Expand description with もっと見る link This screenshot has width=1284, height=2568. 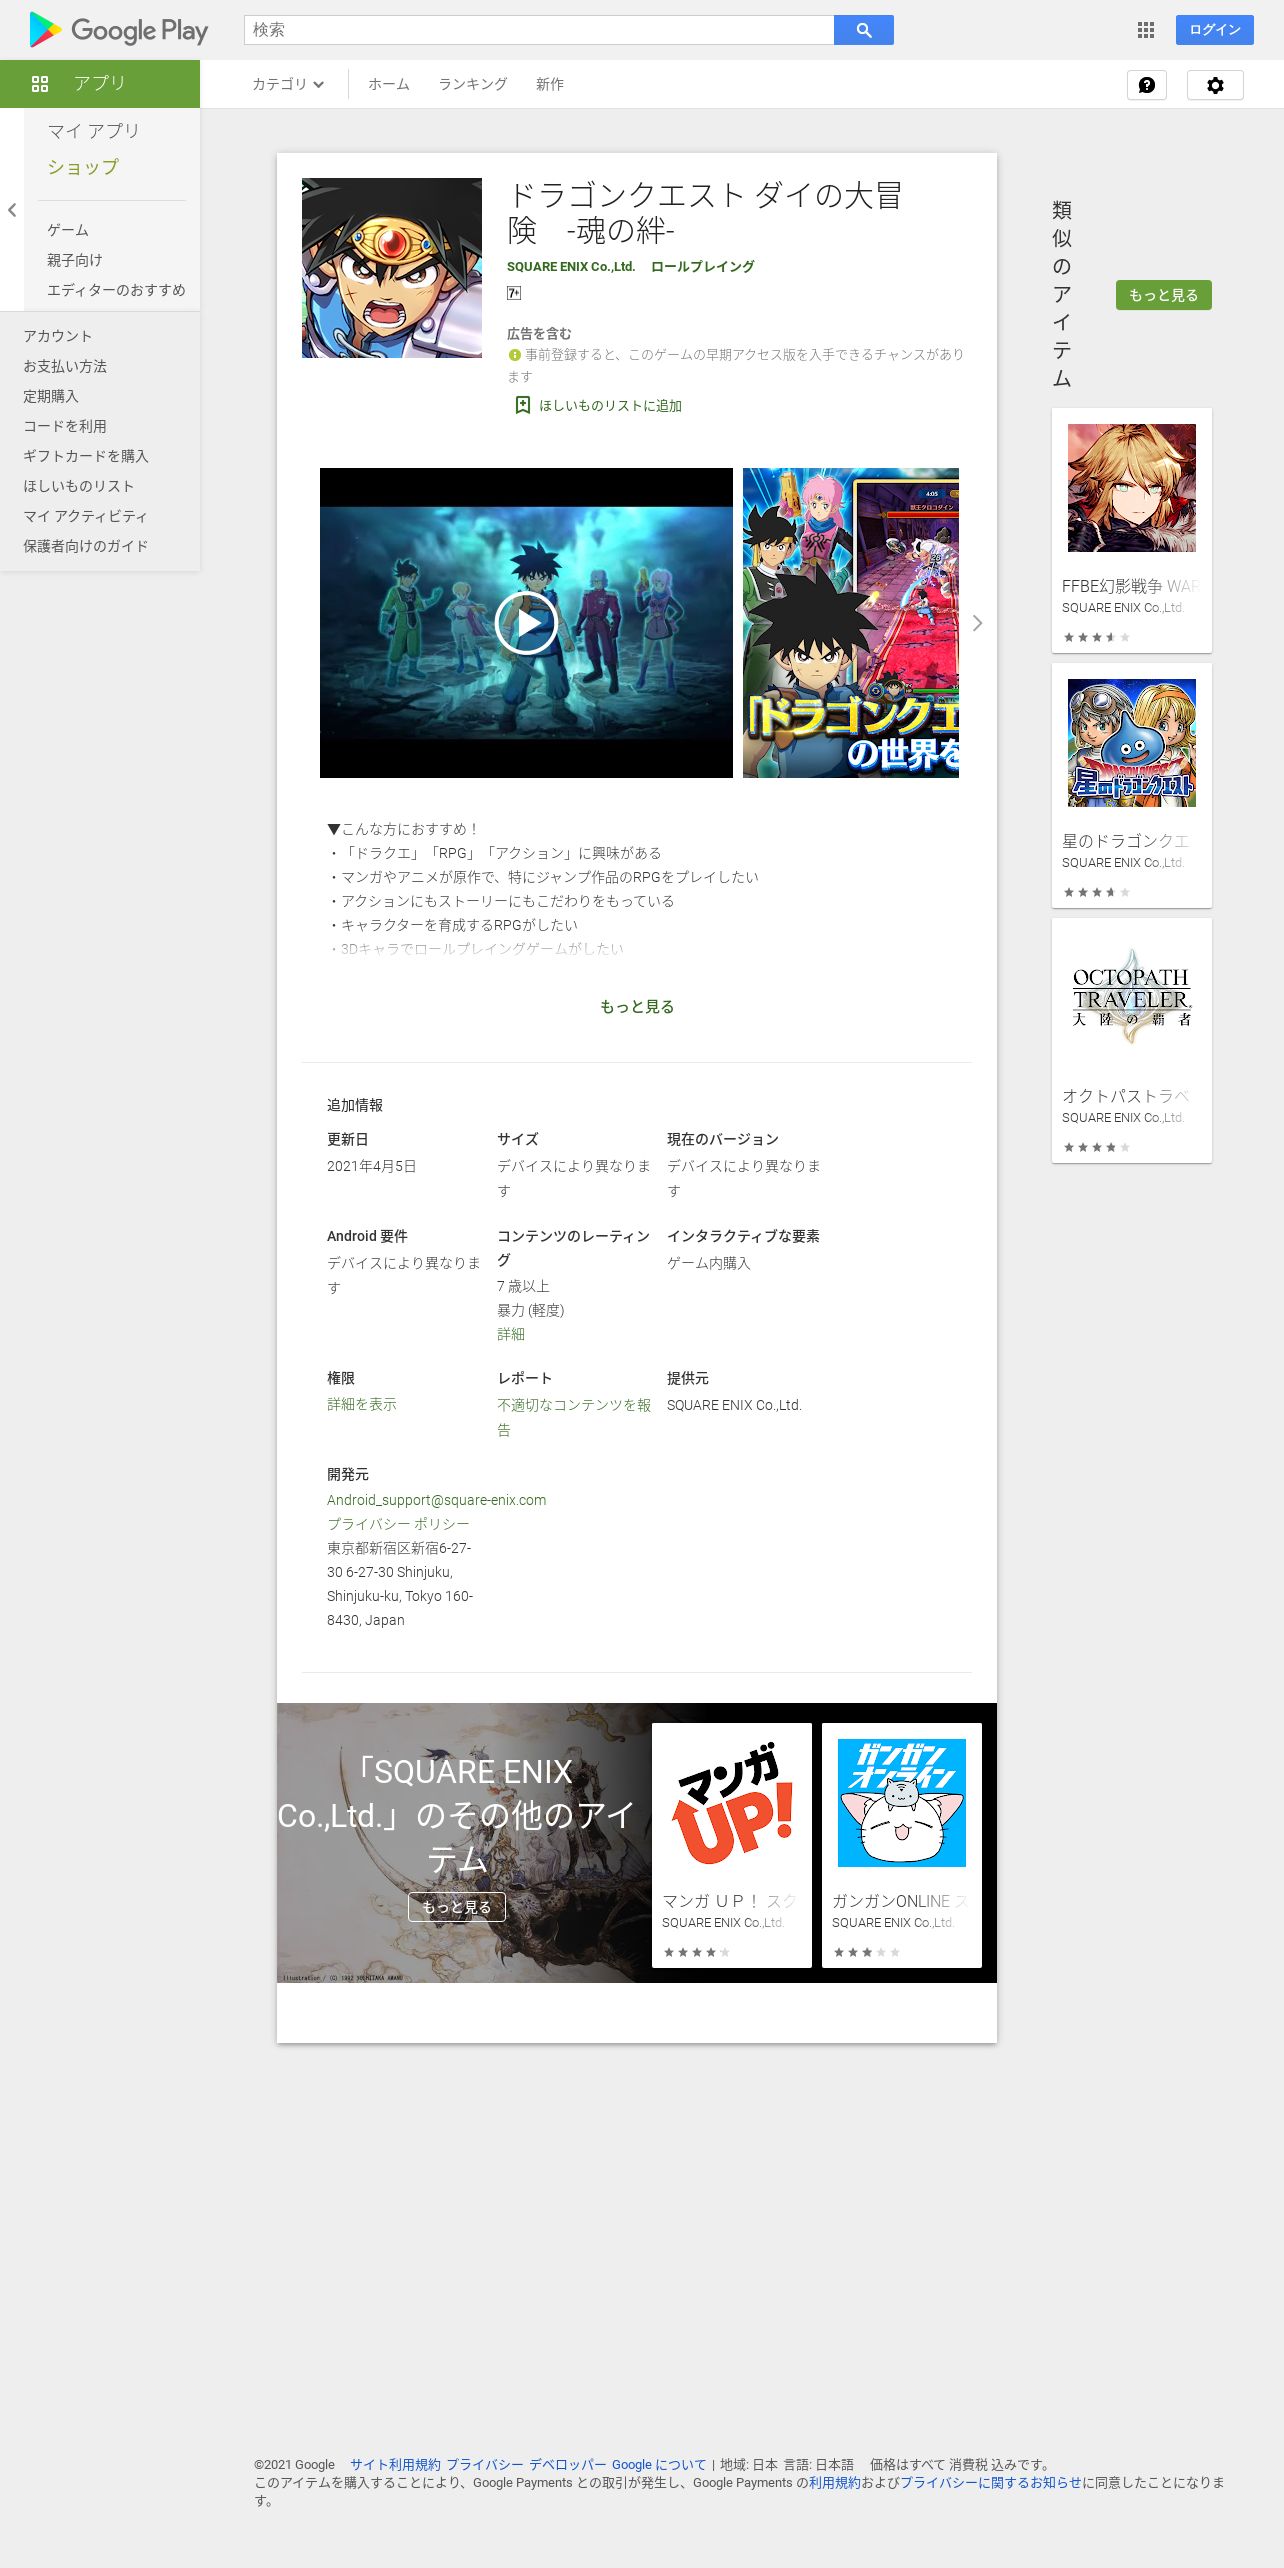click(x=637, y=1007)
